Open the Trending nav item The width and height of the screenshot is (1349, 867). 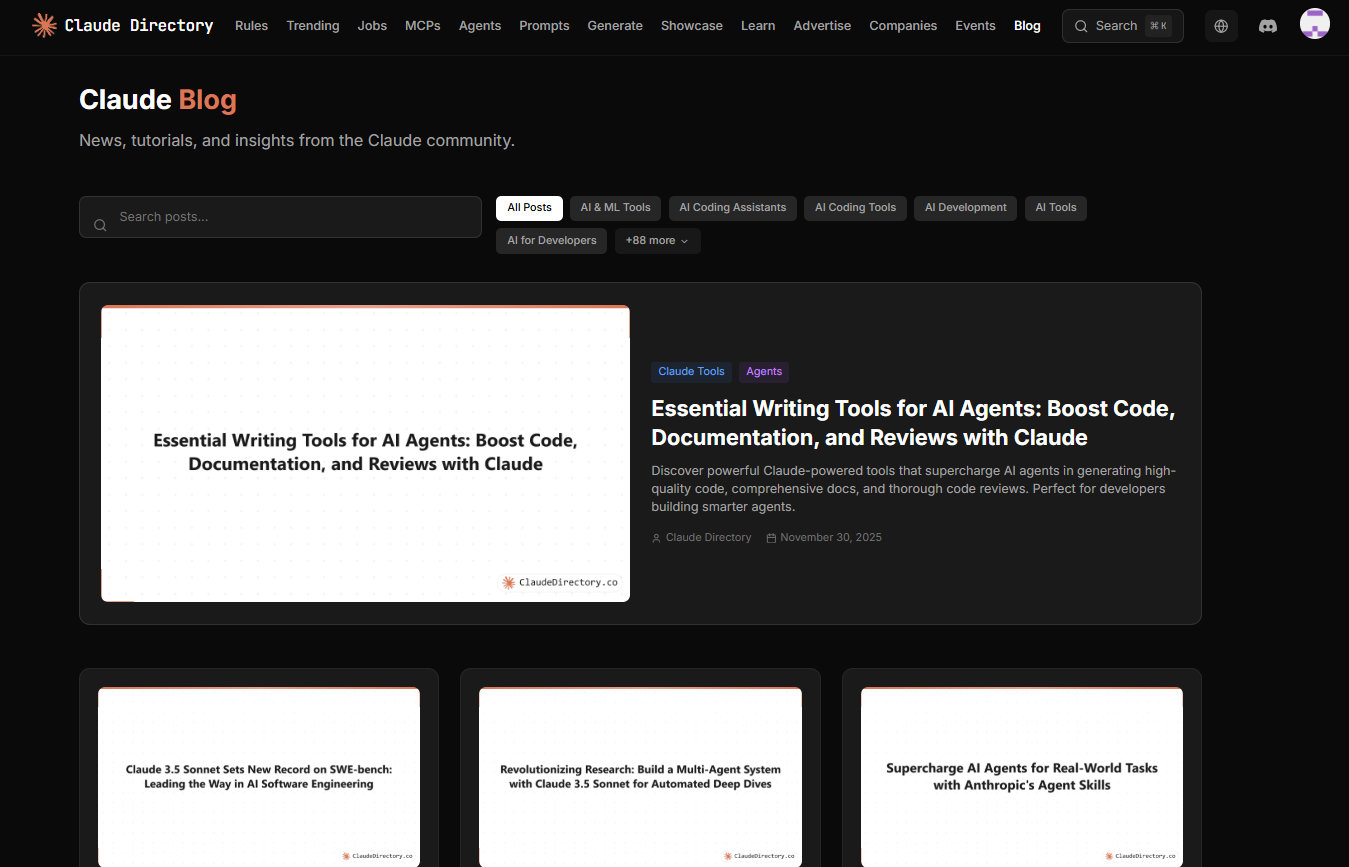tap(313, 26)
